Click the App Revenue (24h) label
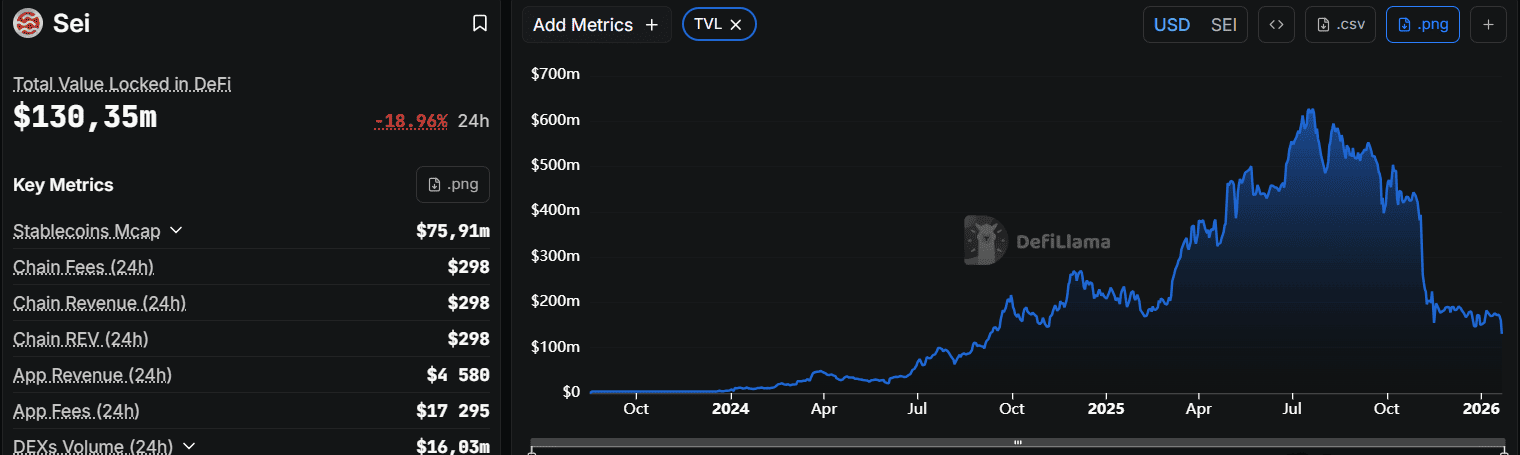This screenshot has width=1520, height=455. (92, 375)
